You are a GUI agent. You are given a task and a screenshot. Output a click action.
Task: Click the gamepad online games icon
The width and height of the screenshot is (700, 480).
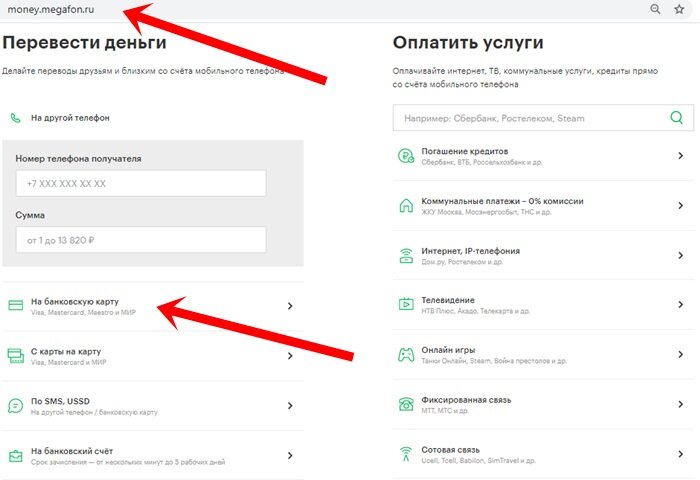[406, 355]
